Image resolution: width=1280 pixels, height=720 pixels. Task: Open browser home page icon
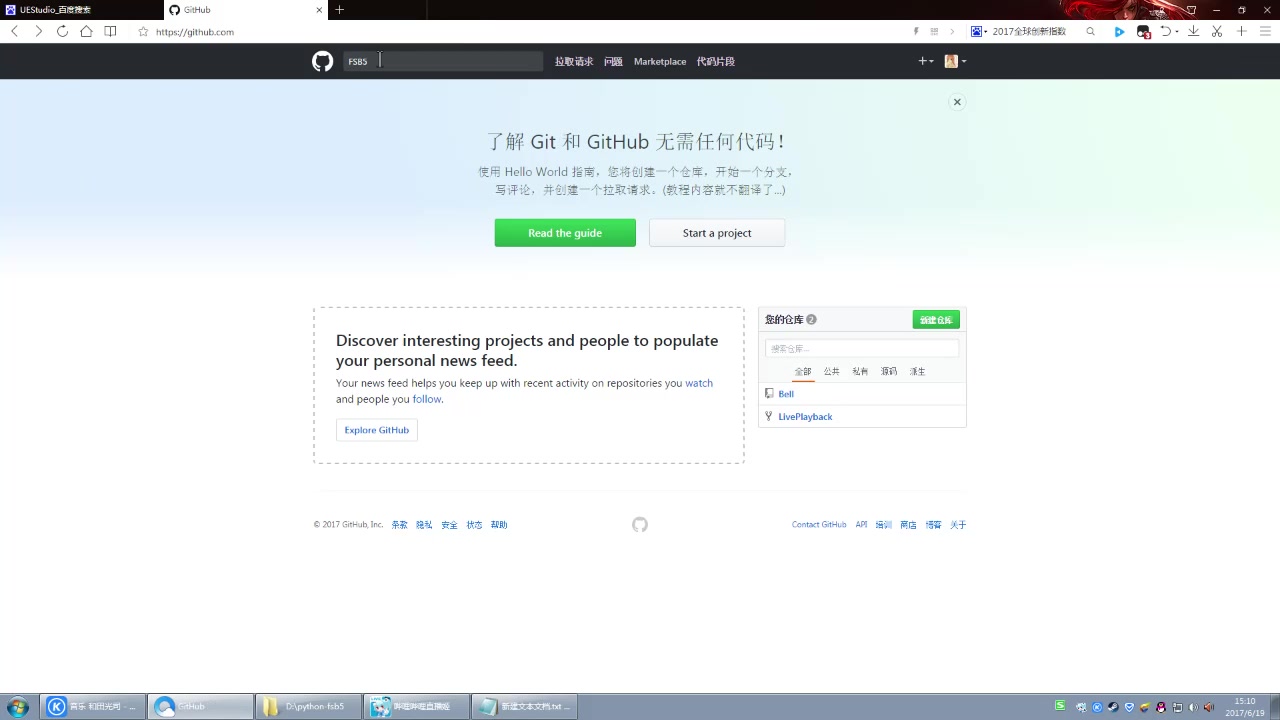(86, 31)
